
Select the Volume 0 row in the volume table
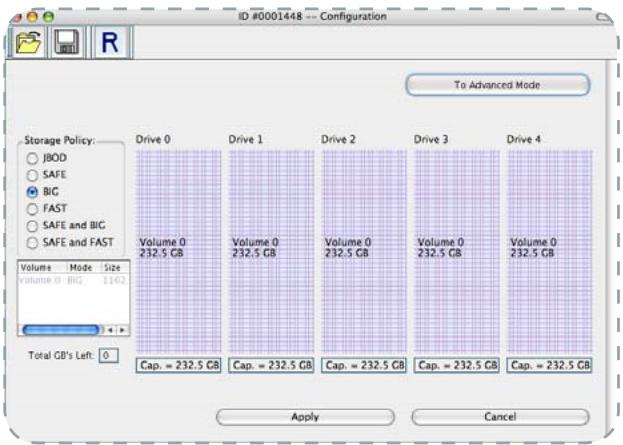pyautogui.click(x=74, y=281)
